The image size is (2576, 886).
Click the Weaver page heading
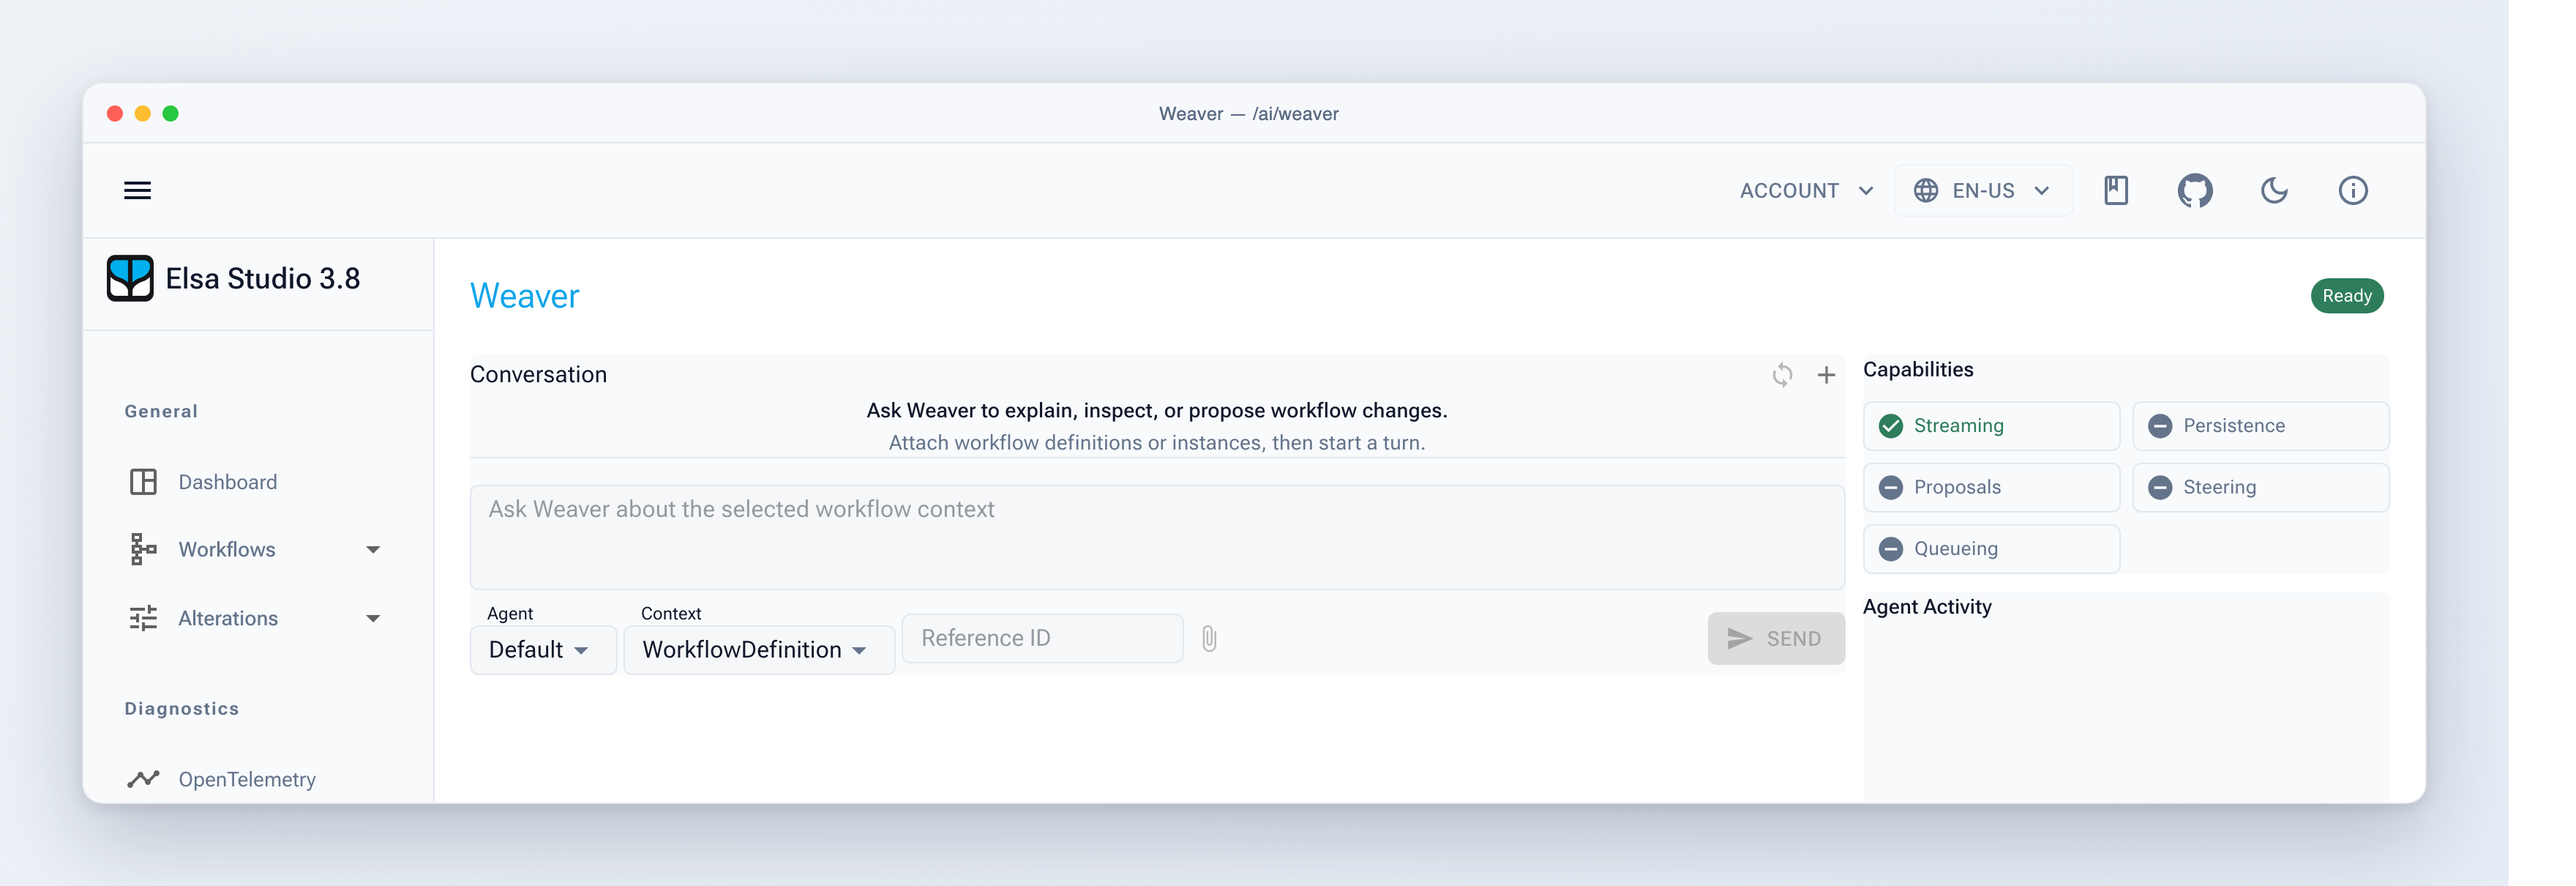[x=524, y=296]
